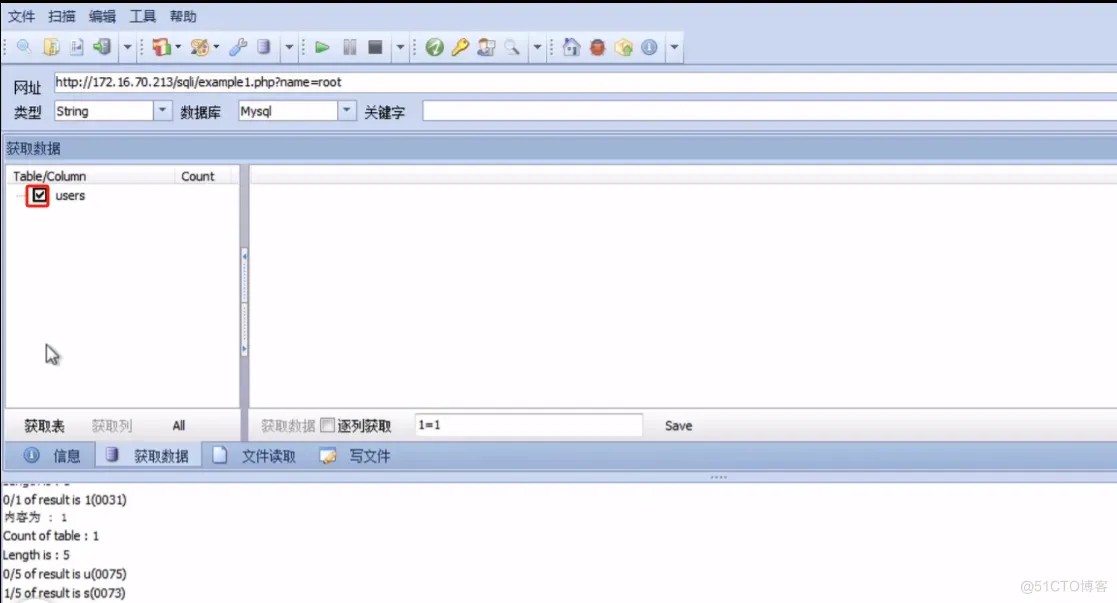The width and height of the screenshot is (1117, 603).
Task: Expand the 类型 String dropdown
Action: click(162, 110)
